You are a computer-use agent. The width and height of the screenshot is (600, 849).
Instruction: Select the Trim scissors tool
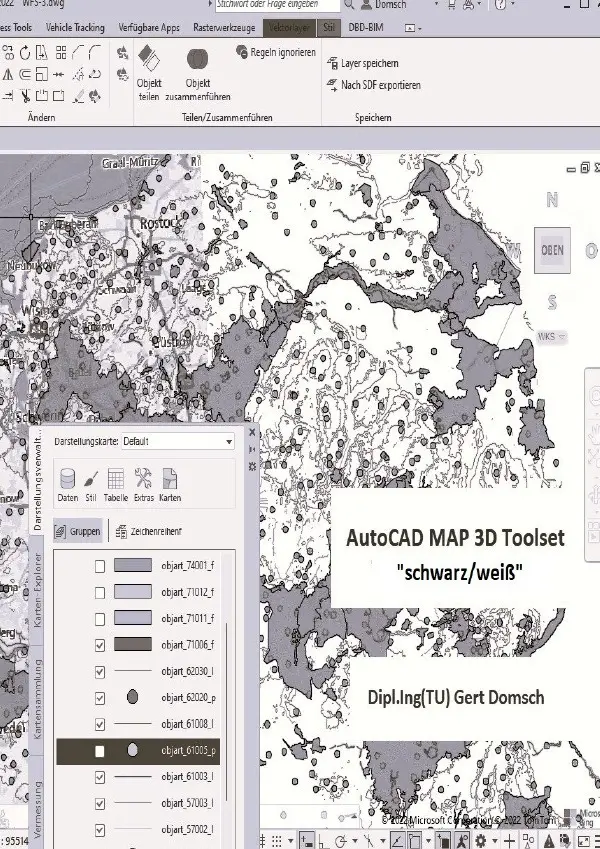click(25, 96)
